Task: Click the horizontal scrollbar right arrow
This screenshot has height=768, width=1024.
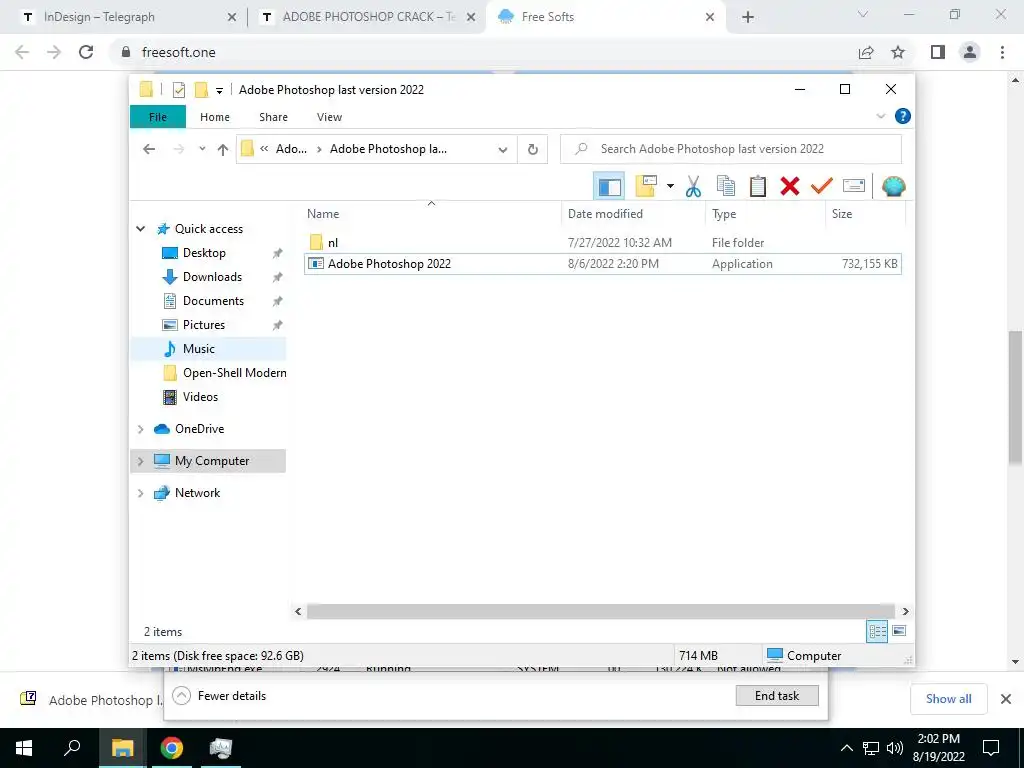Action: [906, 611]
